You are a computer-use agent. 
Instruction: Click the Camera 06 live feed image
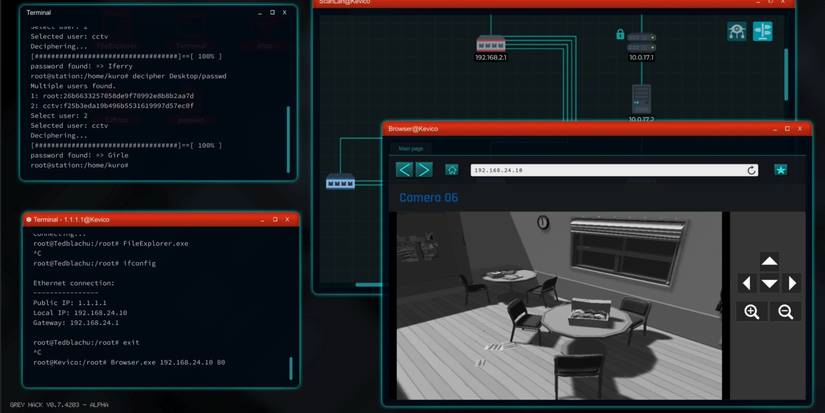559,306
